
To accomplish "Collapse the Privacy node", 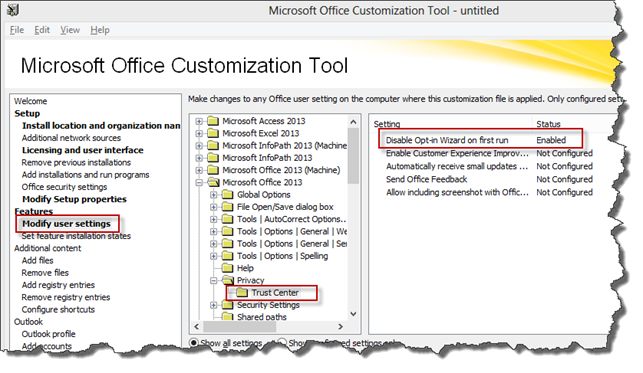I will [214, 281].
